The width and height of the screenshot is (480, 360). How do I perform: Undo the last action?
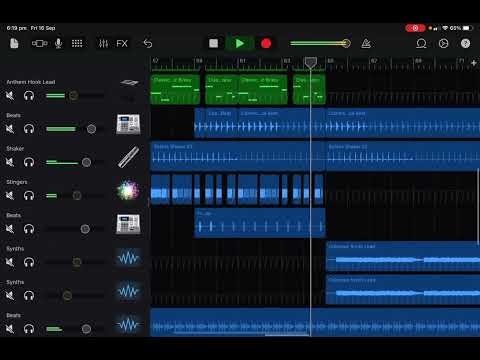click(x=148, y=43)
